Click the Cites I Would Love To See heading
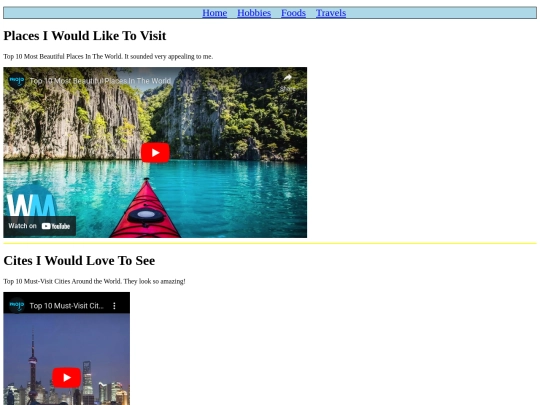The height and width of the screenshot is (405, 540). 79,261
